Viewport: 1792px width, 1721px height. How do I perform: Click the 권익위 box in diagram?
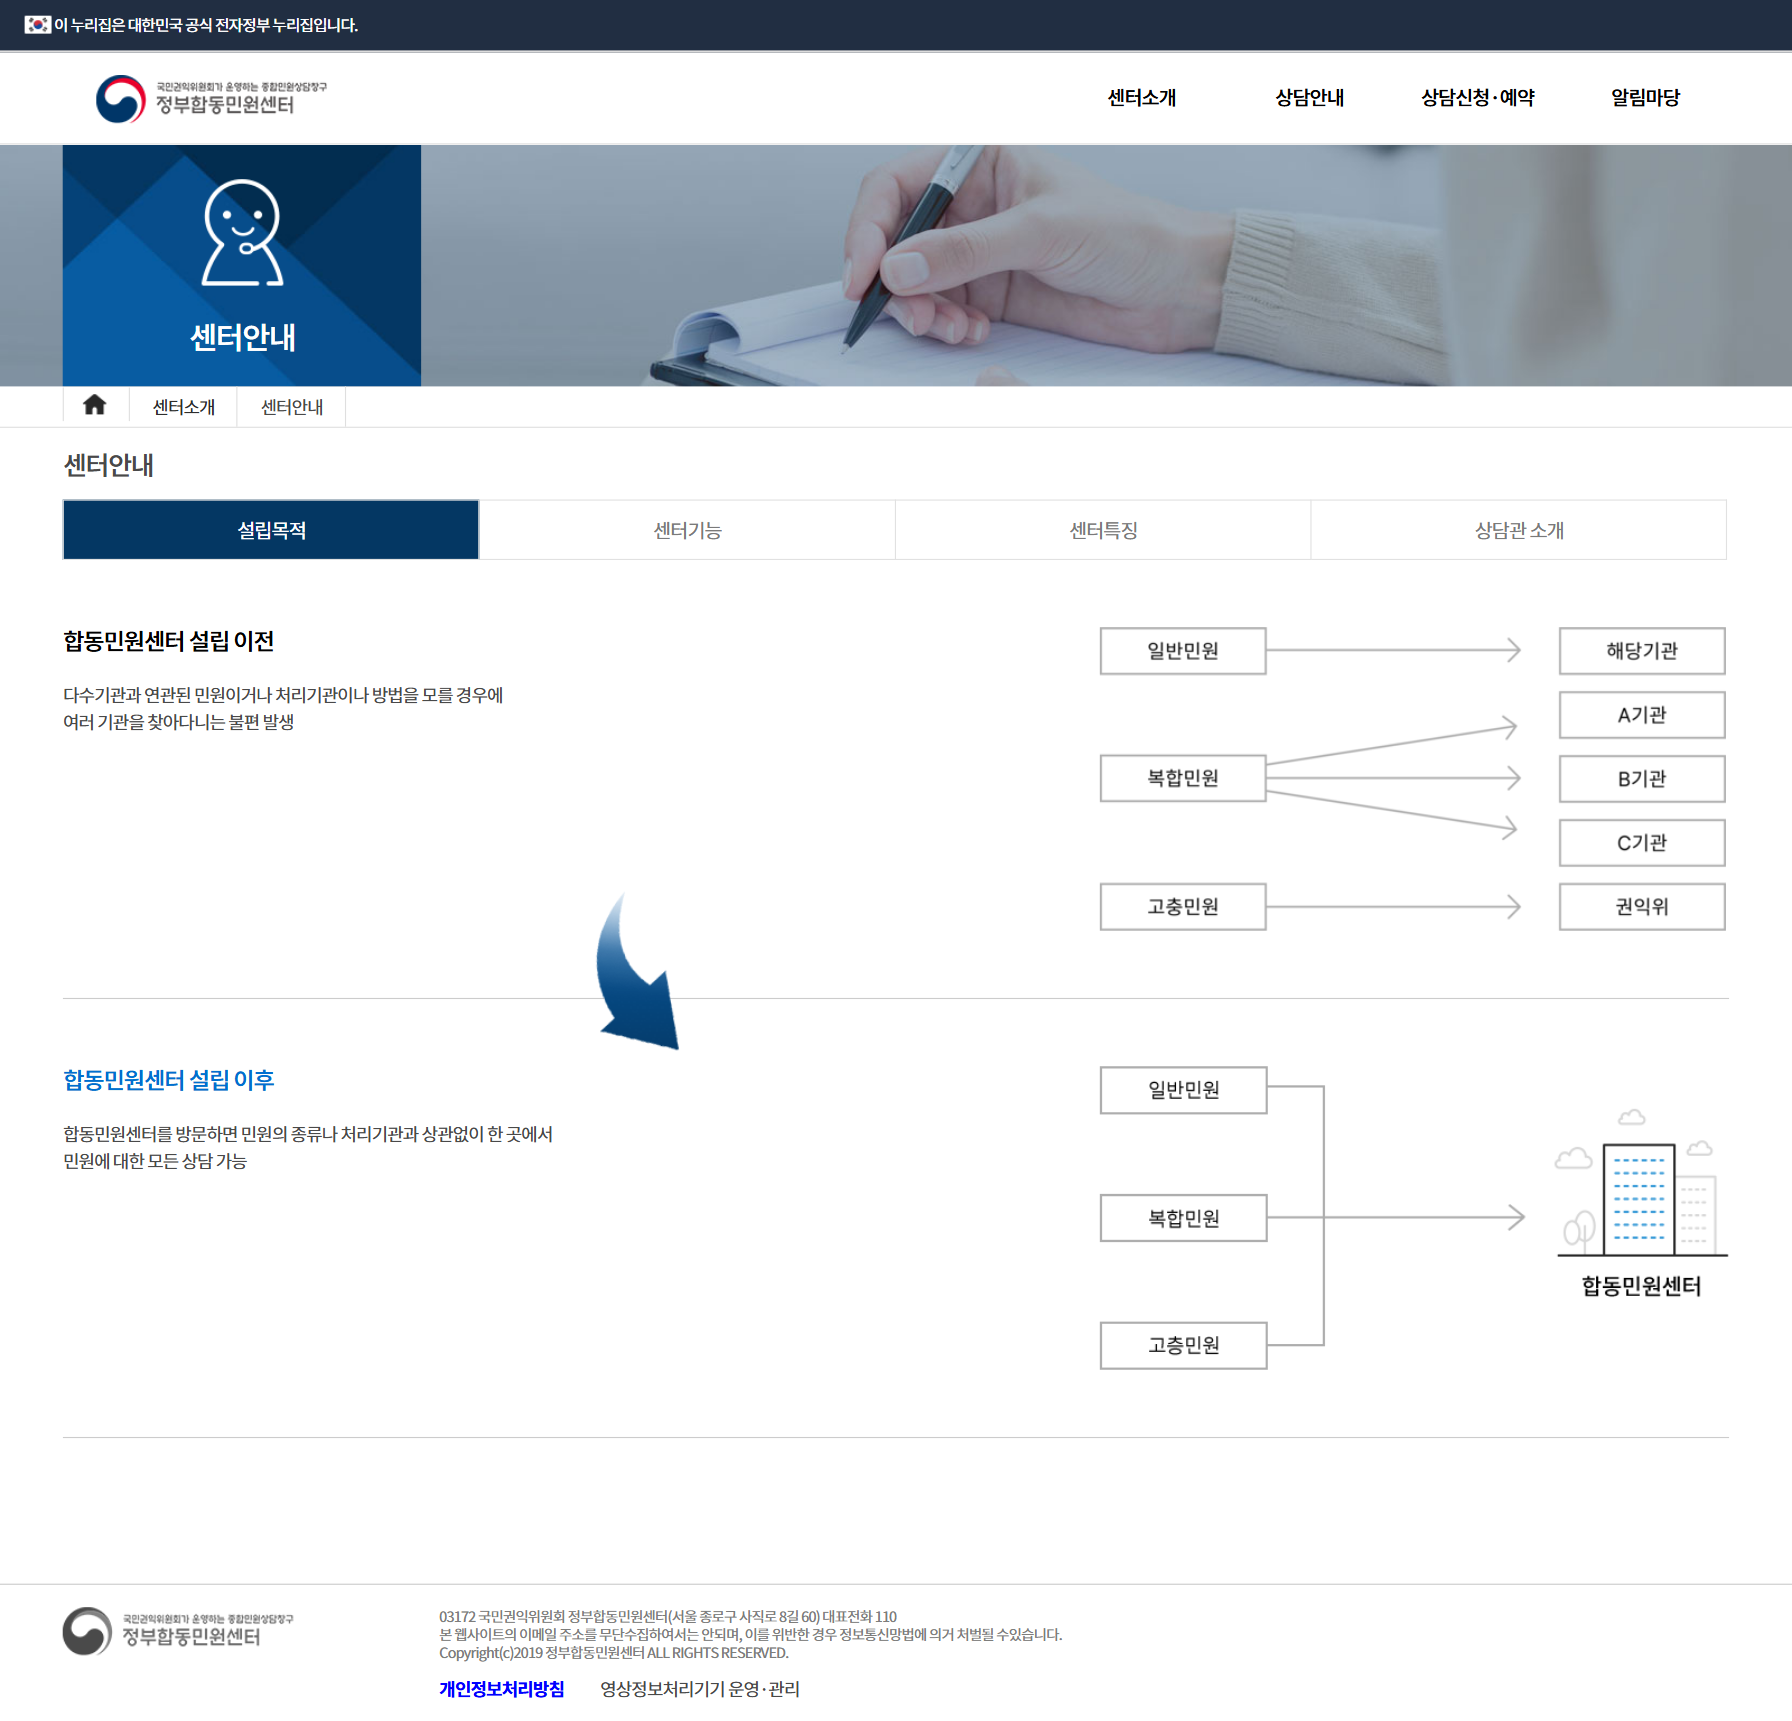pyautogui.click(x=1642, y=907)
